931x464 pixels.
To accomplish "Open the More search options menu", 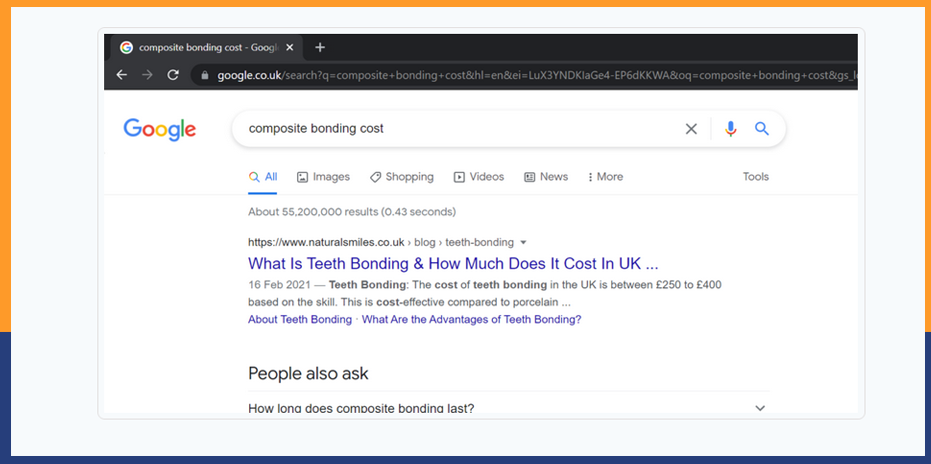I will pos(605,177).
